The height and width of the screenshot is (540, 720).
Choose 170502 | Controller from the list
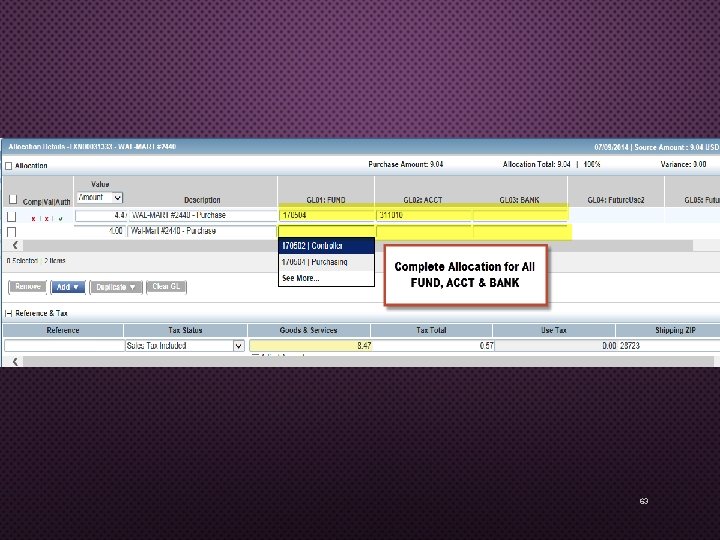(326, 246)
